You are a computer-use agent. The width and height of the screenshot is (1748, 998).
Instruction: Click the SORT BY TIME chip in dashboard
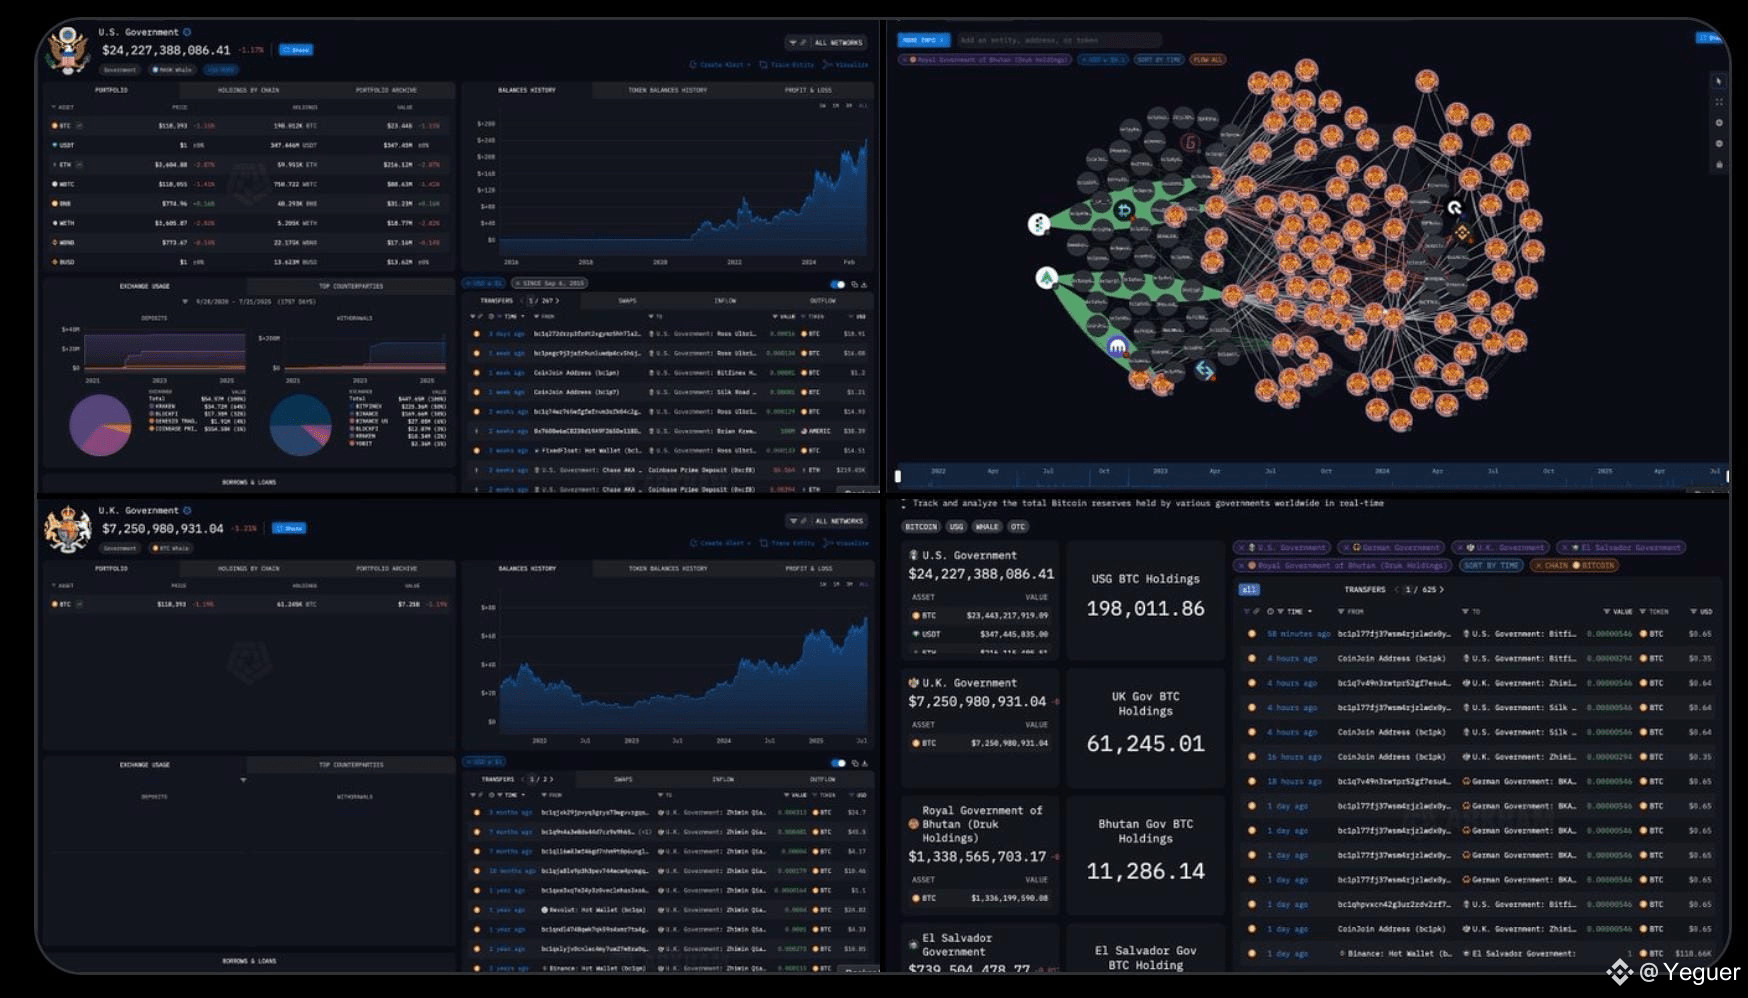tap(1491, 566)
